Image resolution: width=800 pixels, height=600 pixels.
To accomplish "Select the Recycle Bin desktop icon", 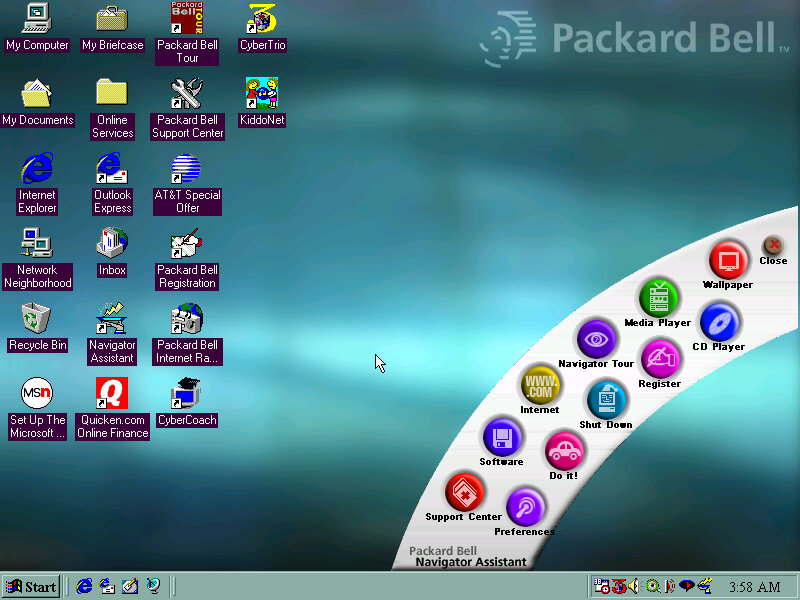I will (37, 319).
